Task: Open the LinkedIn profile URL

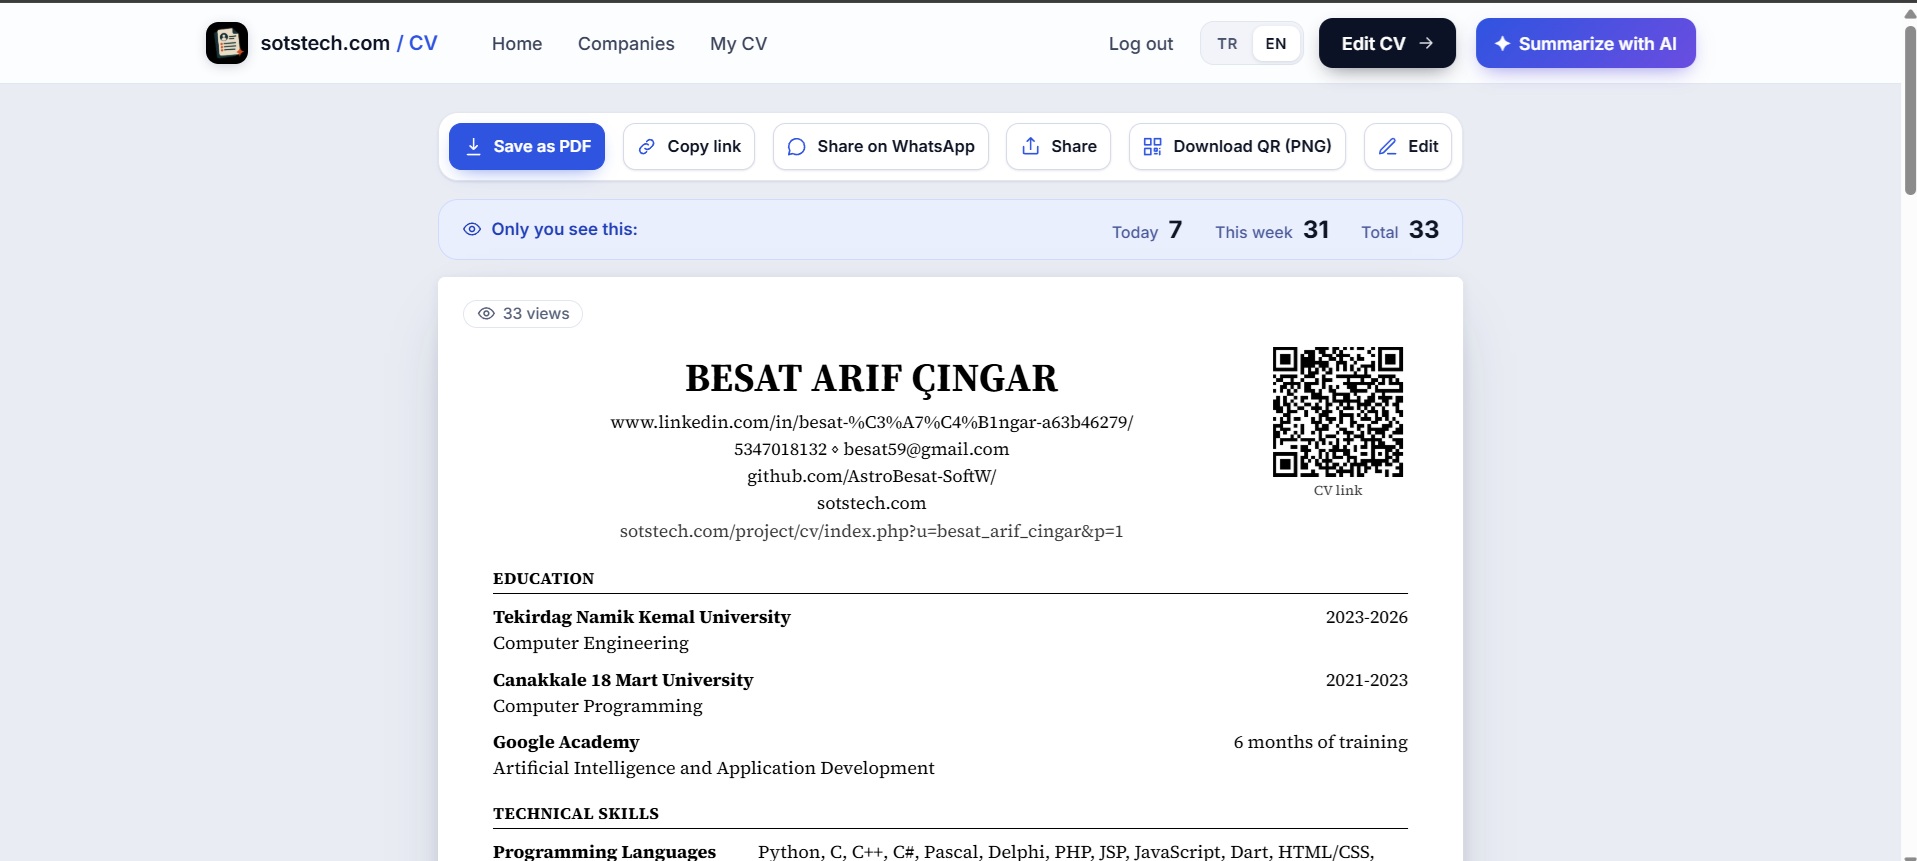Action: coord(872,422)
